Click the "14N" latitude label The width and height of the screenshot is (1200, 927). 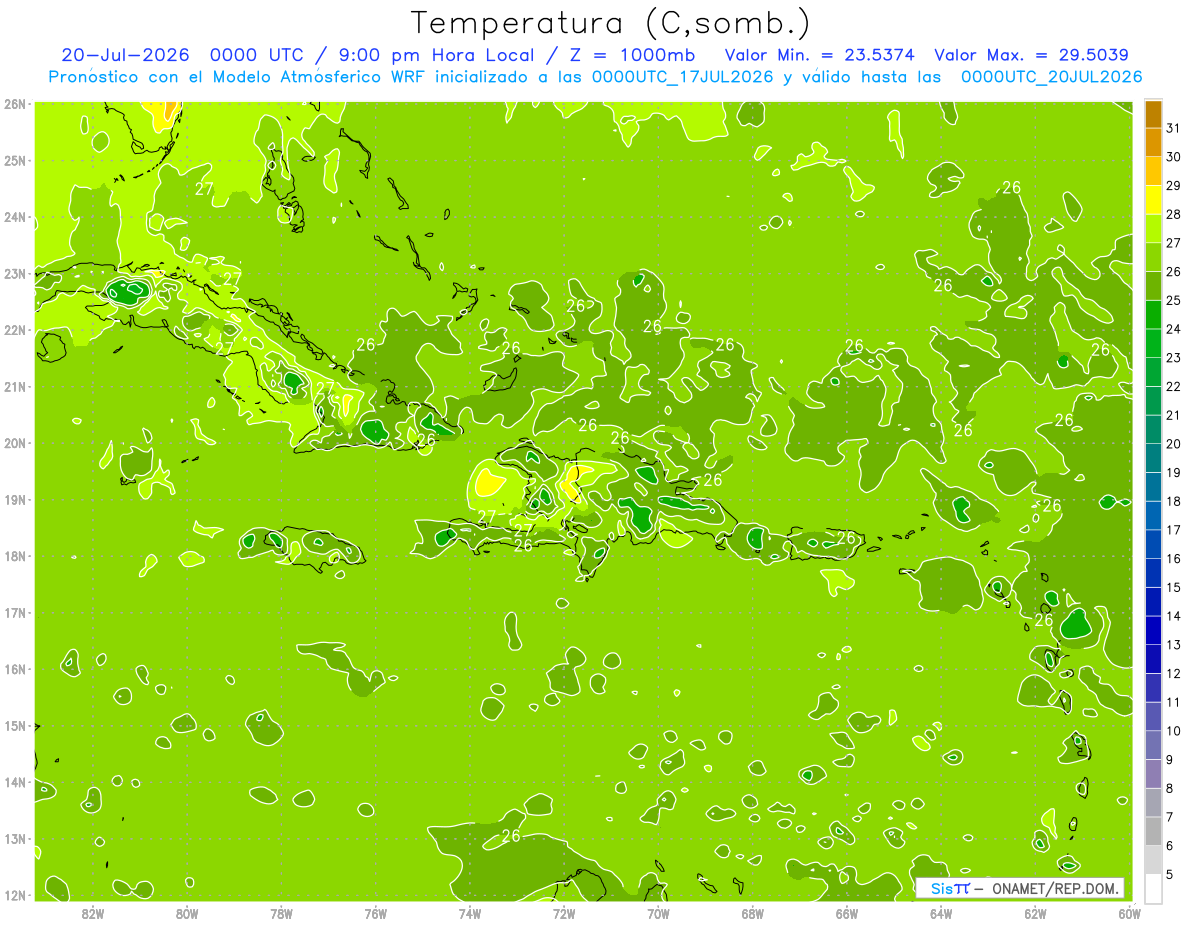coord(15,782)
